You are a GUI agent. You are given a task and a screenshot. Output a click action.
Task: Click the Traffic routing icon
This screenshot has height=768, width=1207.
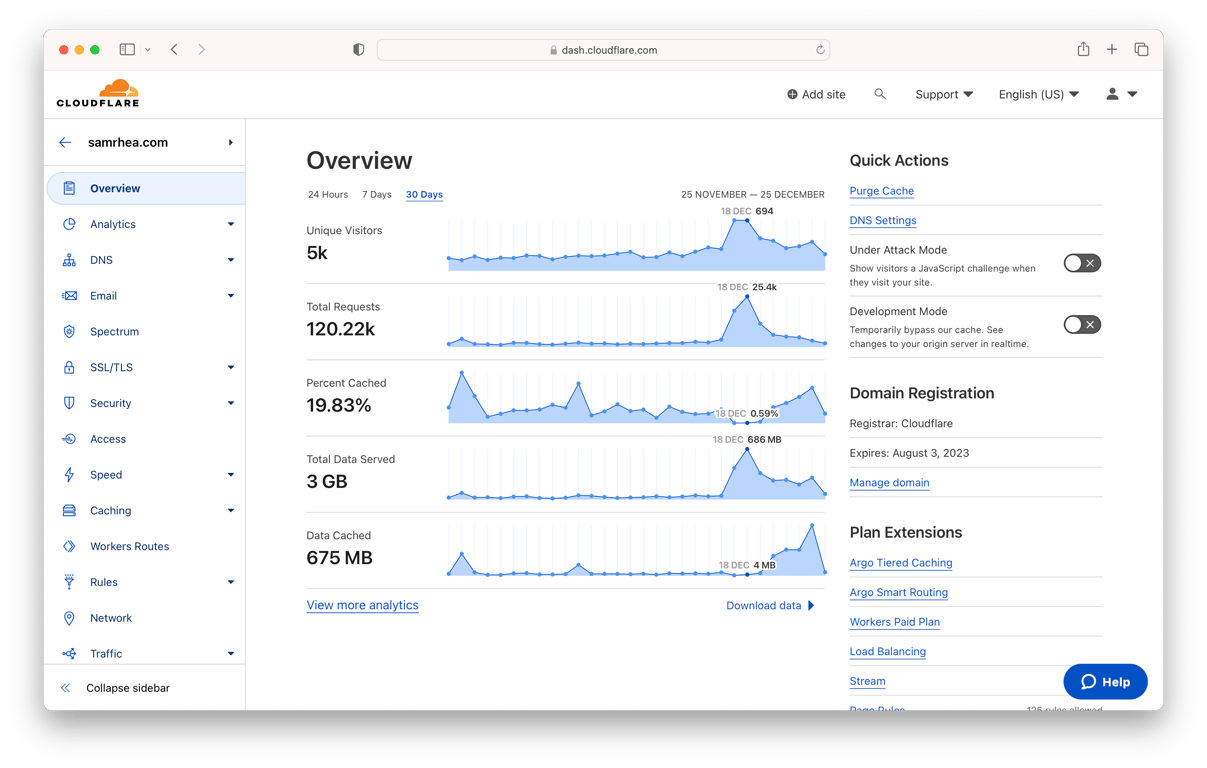click(69, 654)
